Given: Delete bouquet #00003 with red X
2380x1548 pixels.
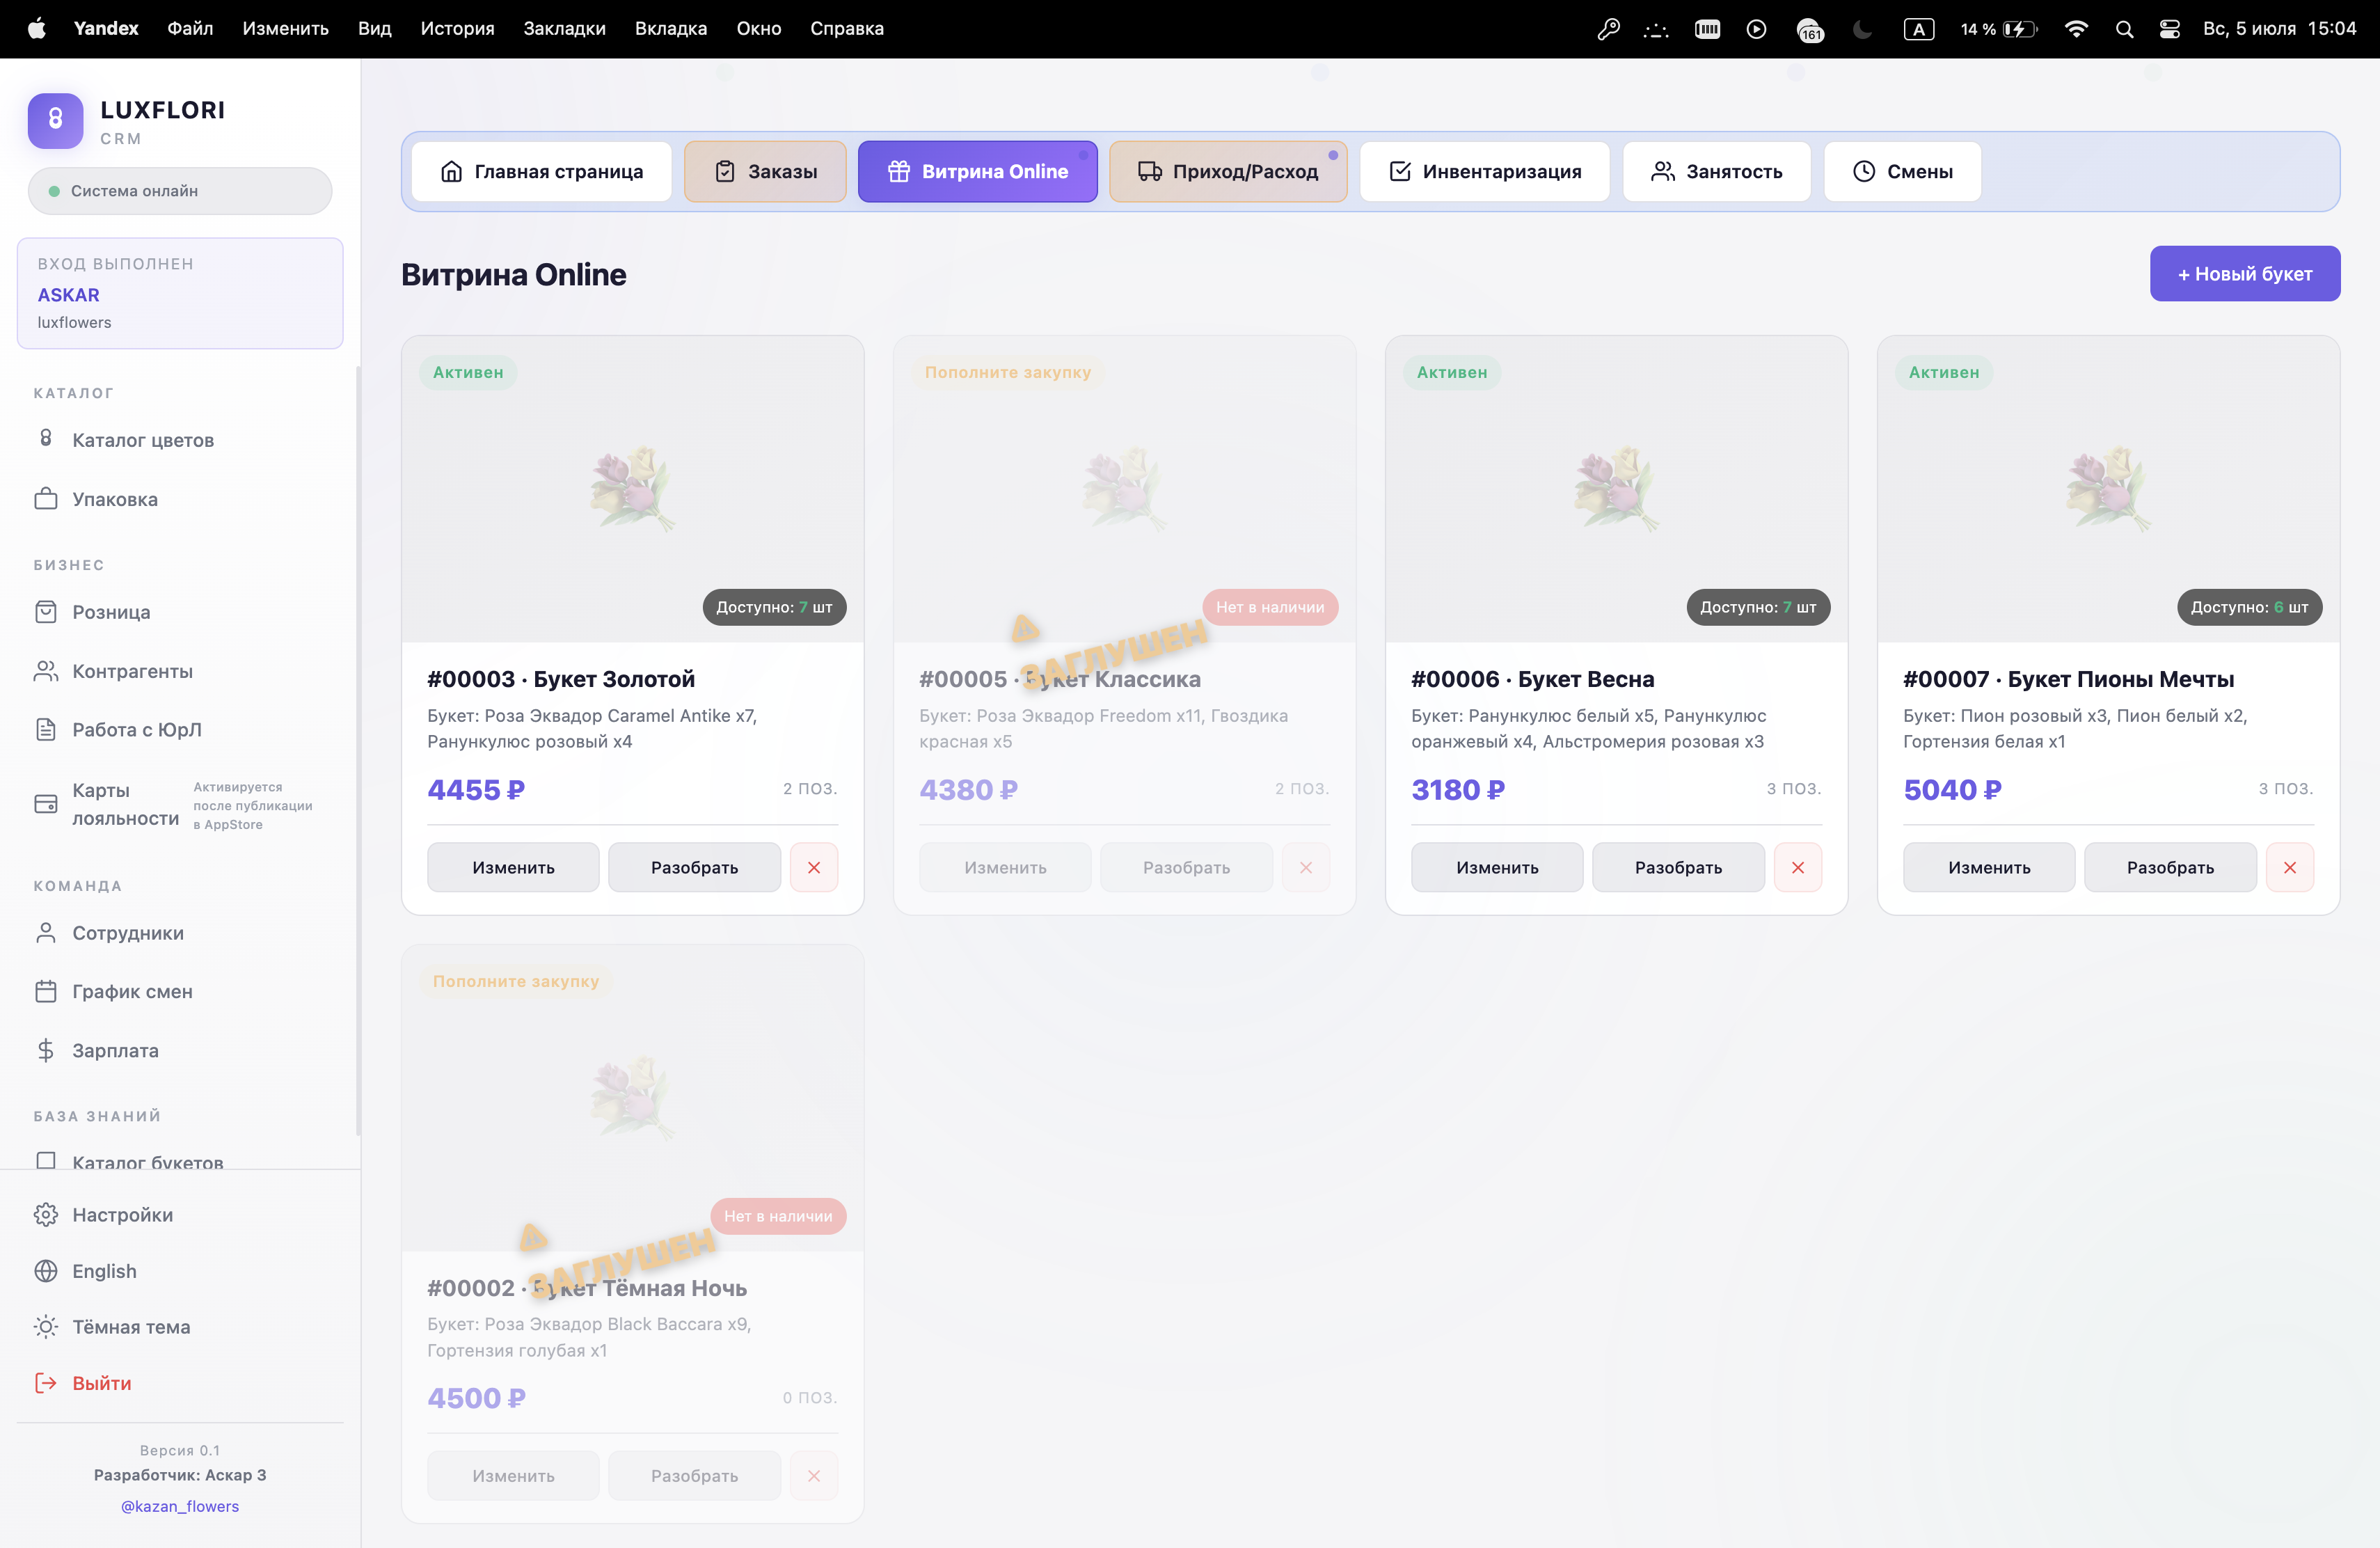Looking at the screenshot, I should pyautogui.click(x=814, y=867).
